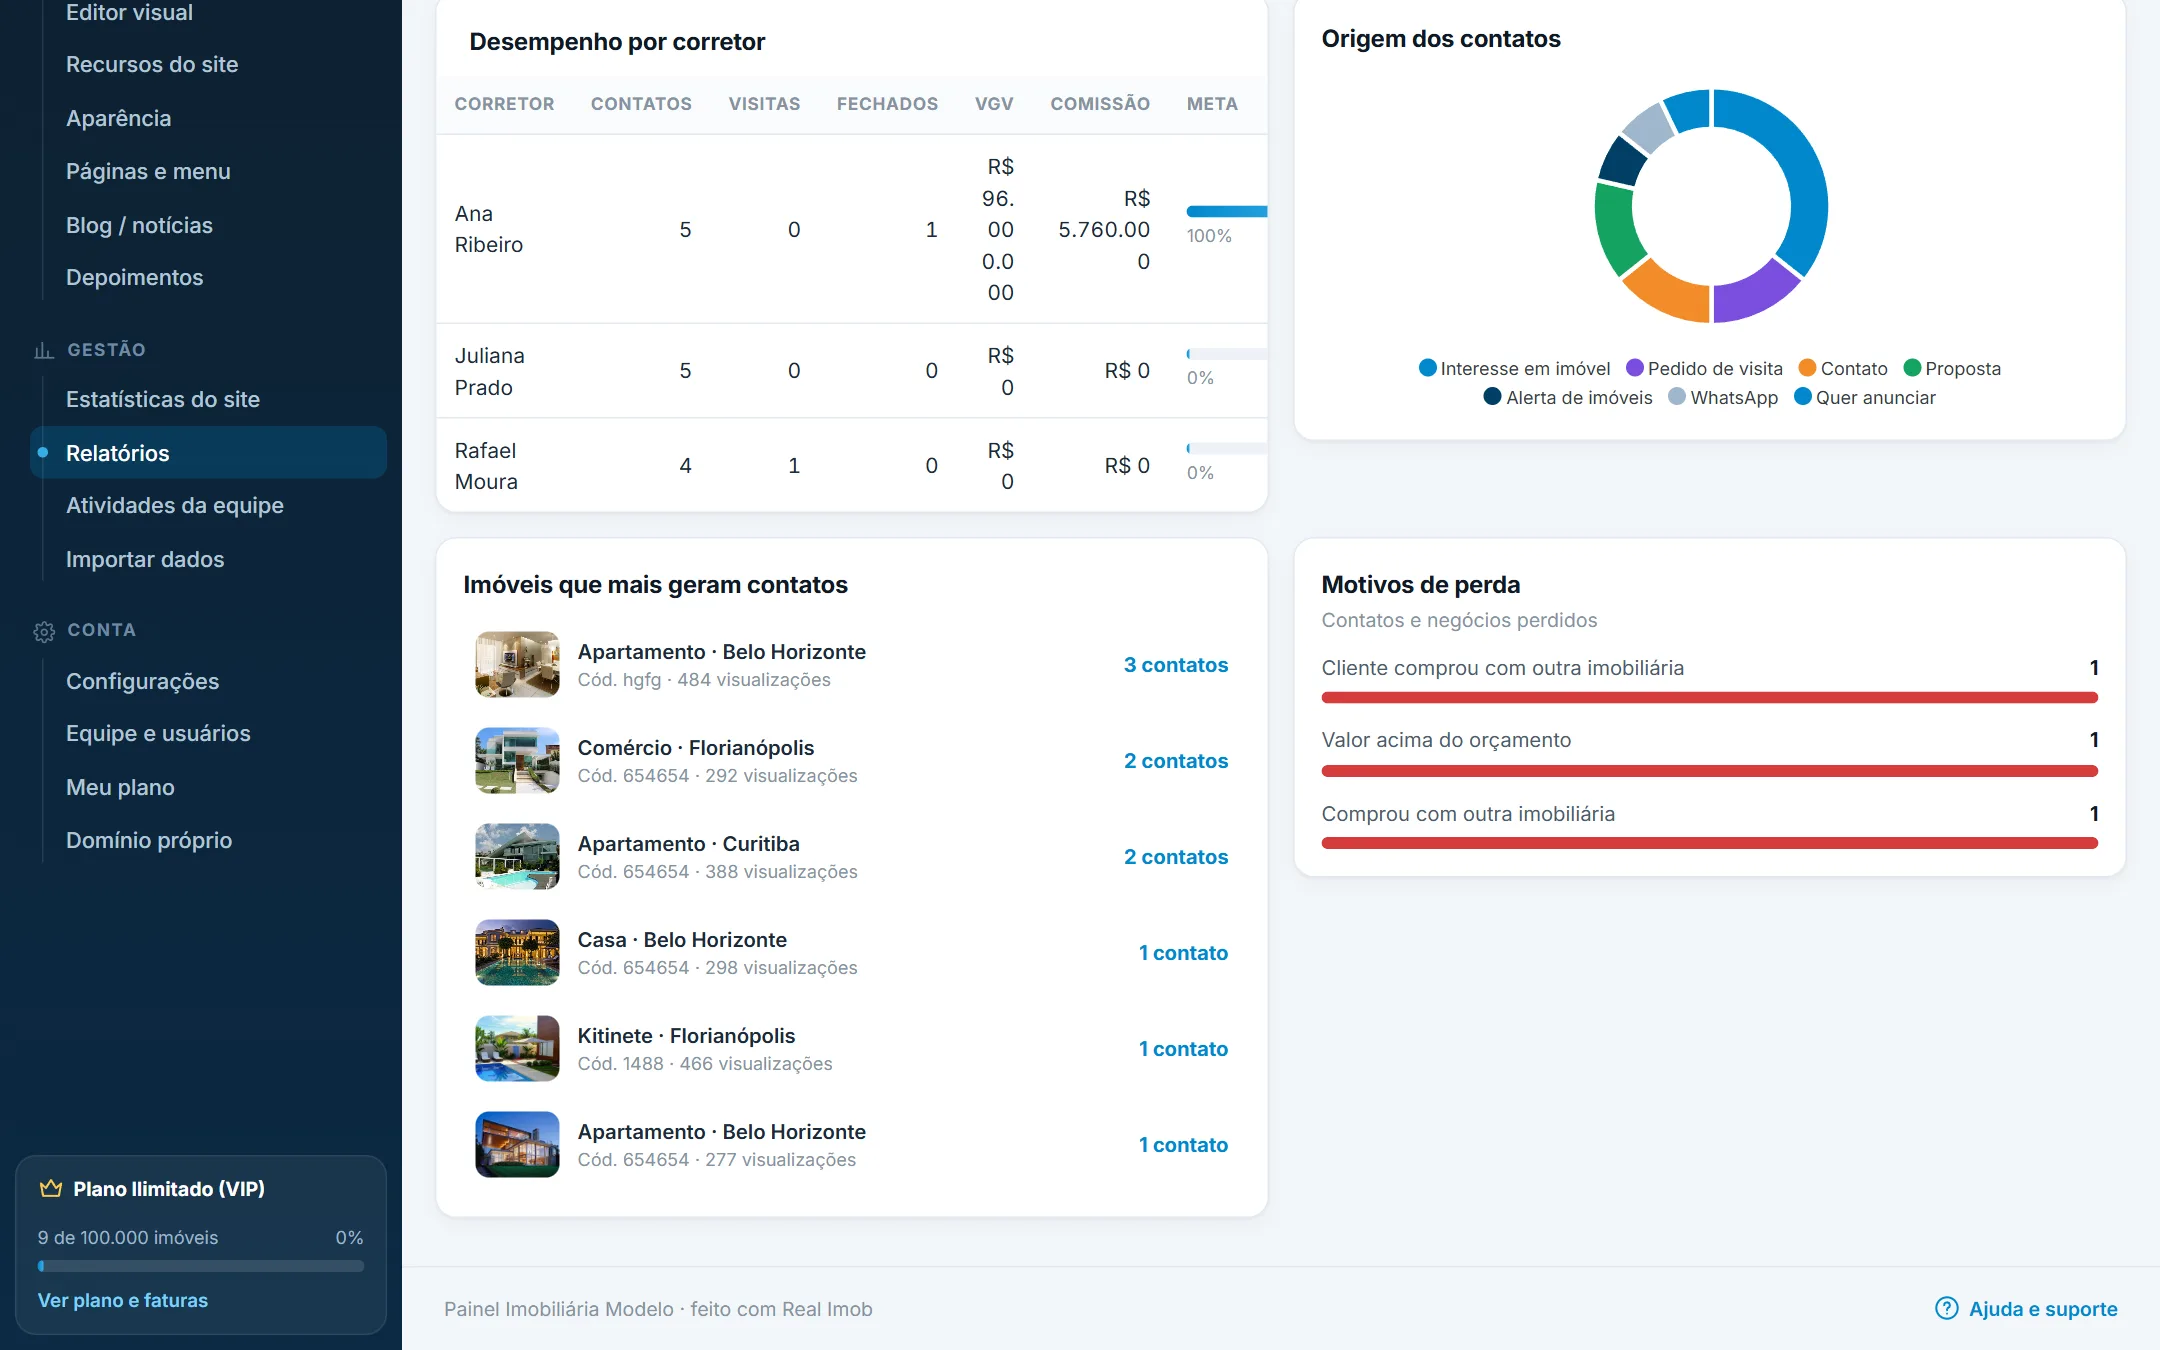Click Cliente comprou com outra imobiliária bar
The width and height of the screenshot is (2160, 1350).
pyautogui.click(x=1709, y=697)
